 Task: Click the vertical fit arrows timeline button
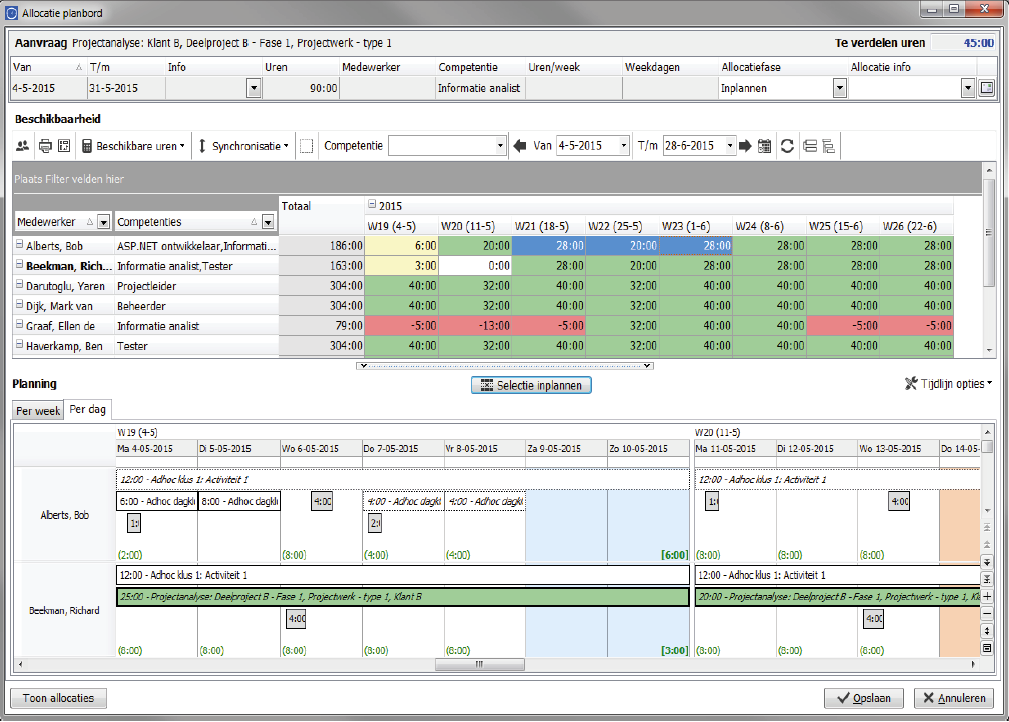(x=987, y=631)
